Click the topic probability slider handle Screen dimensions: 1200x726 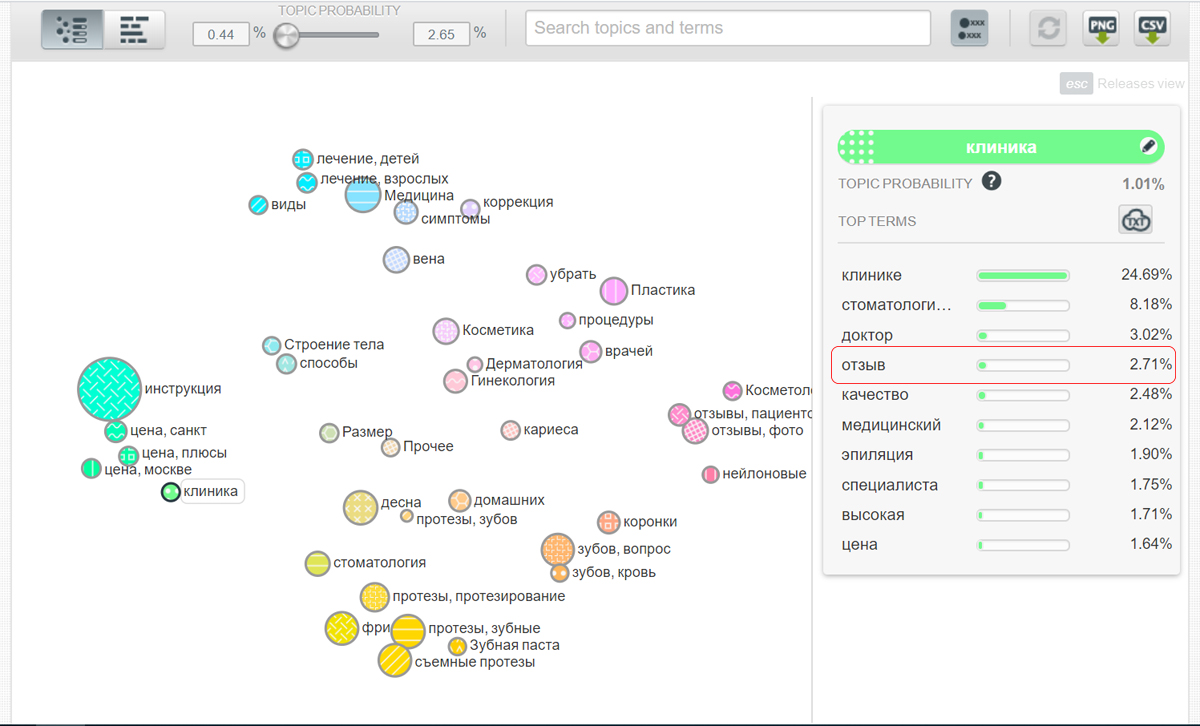coord(286,35)
